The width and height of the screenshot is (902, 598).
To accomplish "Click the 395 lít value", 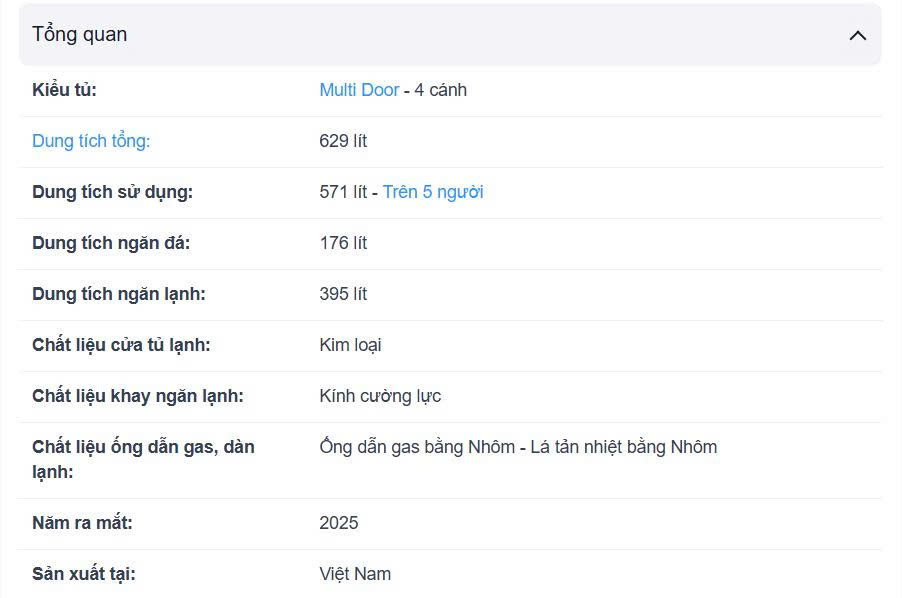I will [x=343, y=294].
